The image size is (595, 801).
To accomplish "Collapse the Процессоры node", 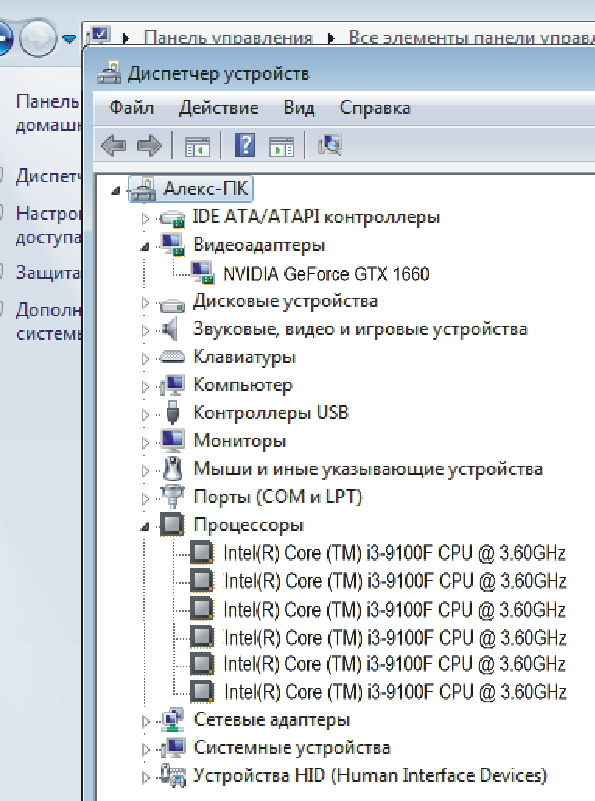I will click(146, 527).
